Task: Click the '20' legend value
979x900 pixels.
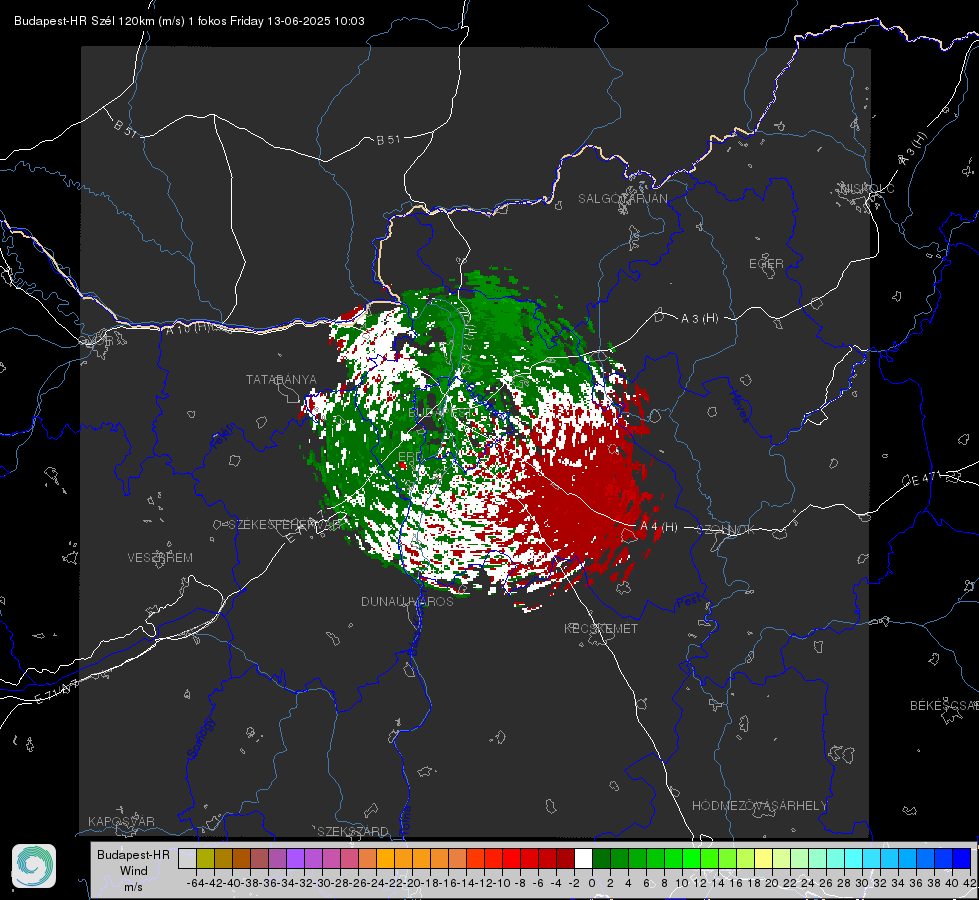Action: [x=772, y=883]
